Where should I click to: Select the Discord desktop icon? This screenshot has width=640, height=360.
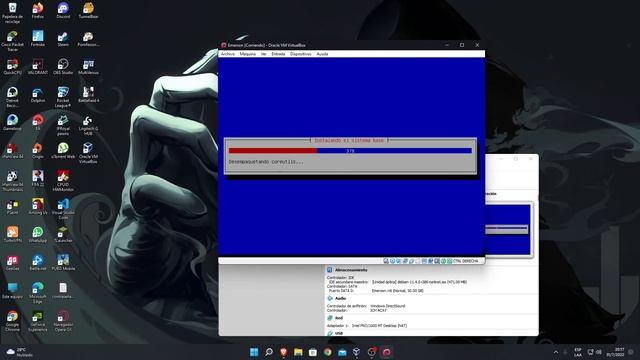tap(63, 11)
